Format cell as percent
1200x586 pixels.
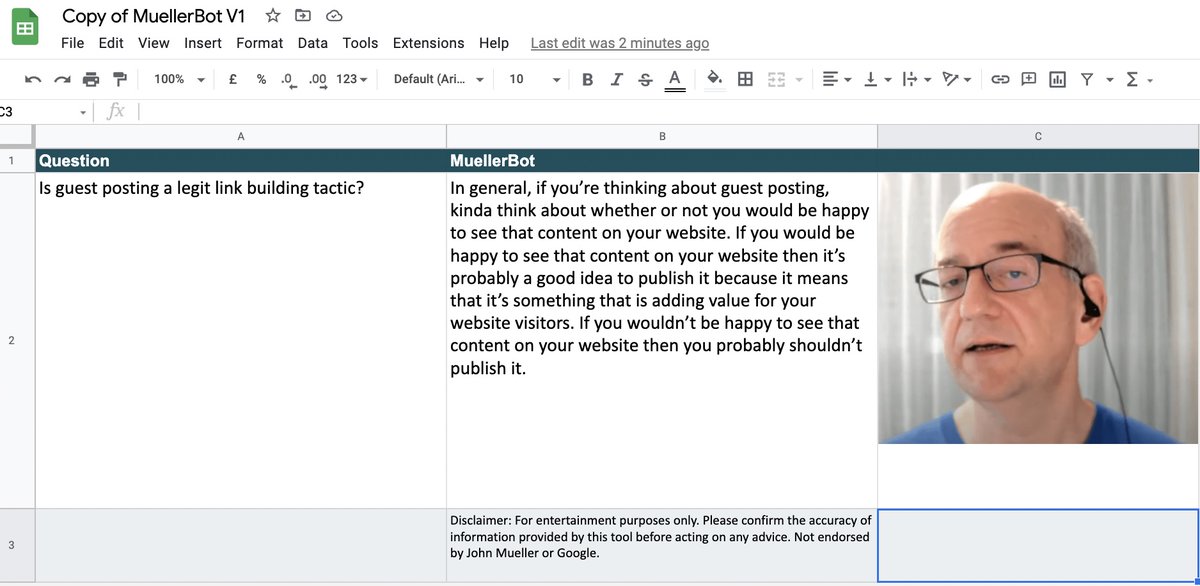(261, 79)
